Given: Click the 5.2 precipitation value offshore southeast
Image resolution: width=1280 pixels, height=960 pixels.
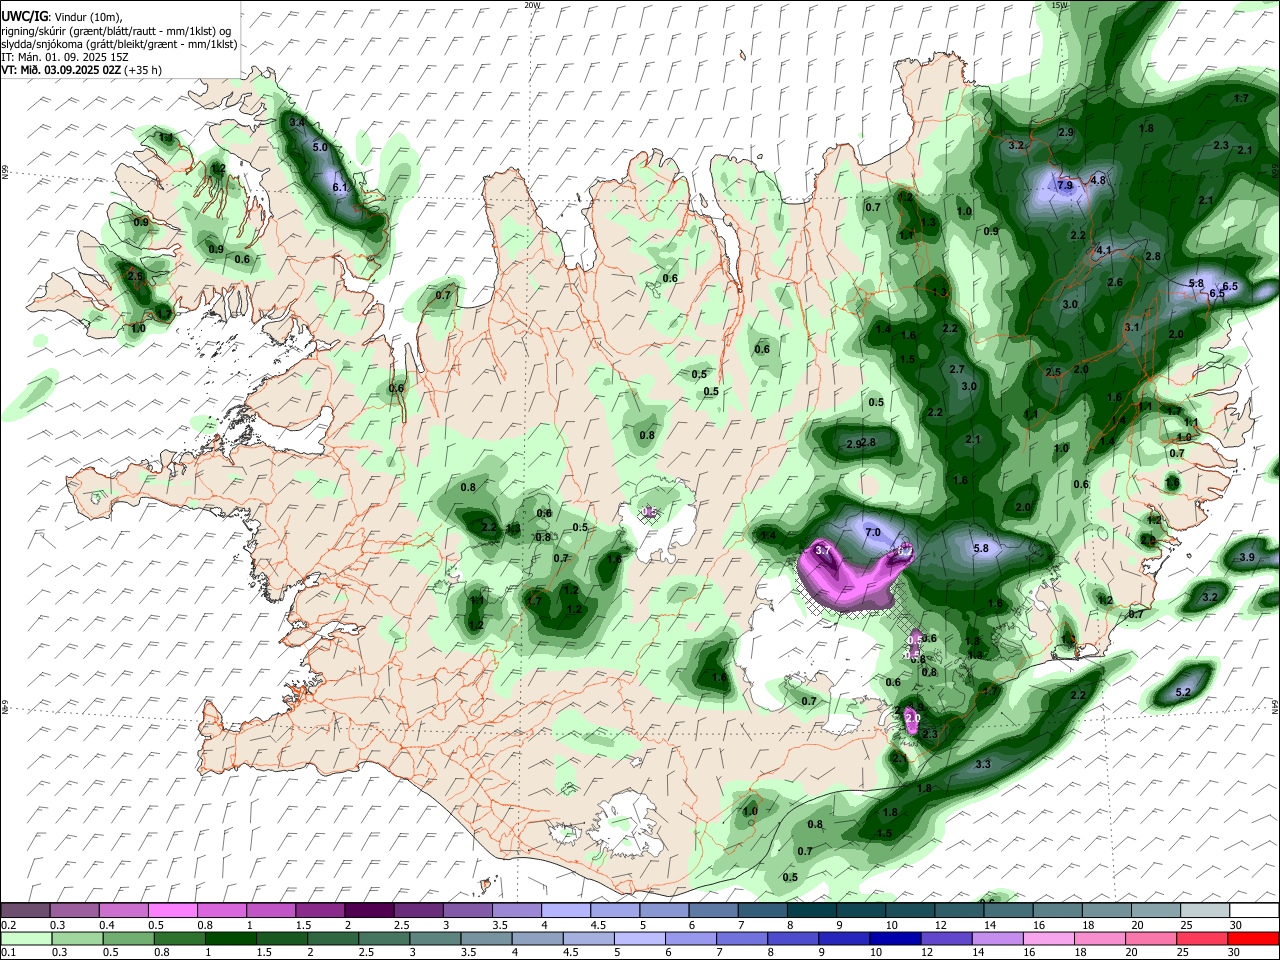Looking at the screenshot, I should coord(1183,692).
